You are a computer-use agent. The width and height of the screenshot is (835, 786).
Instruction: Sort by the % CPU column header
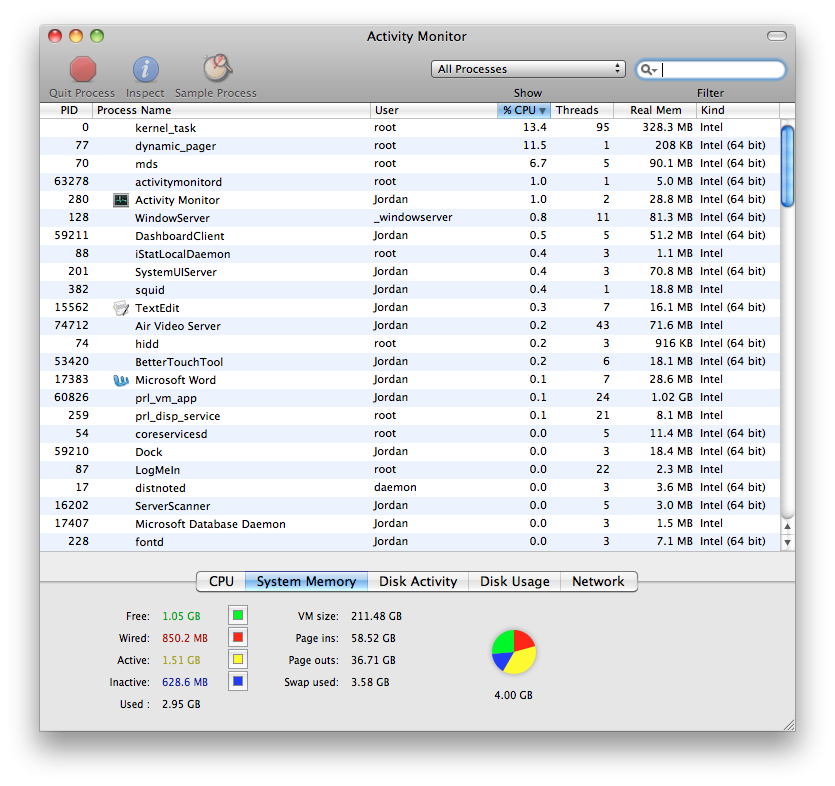tap(524, 110)
